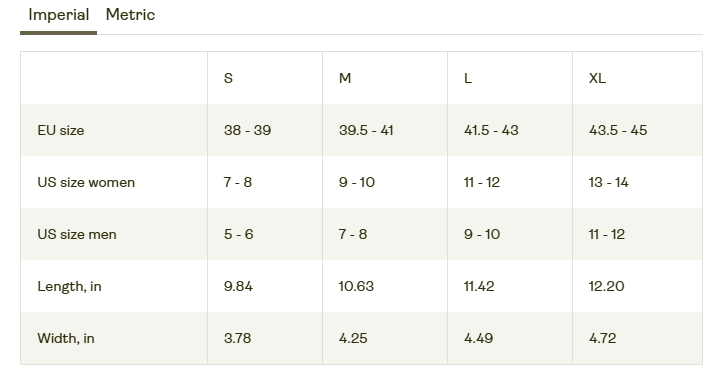Click the US size men row label

click(77, 234)
